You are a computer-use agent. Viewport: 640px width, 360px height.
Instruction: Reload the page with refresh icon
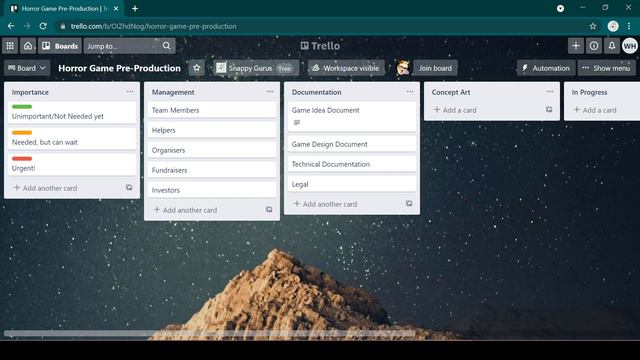pos(43,26)
